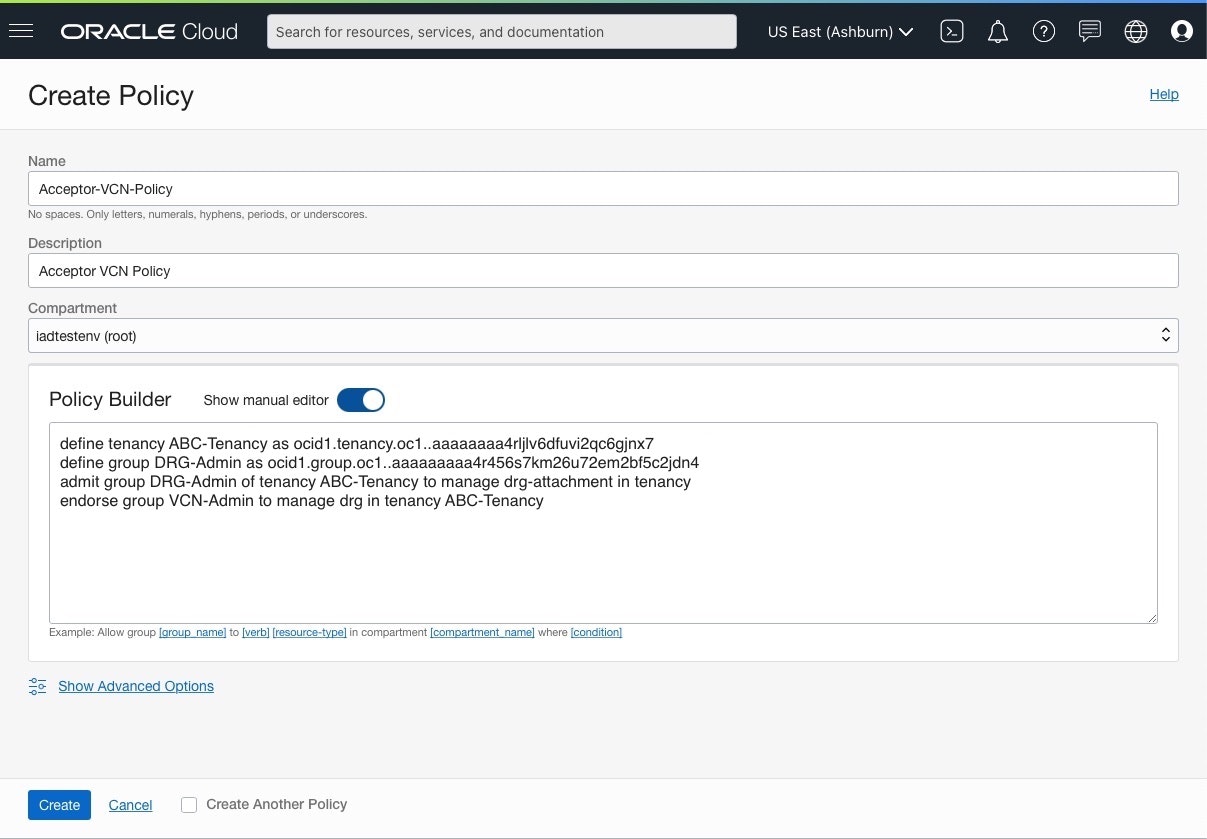Focus the resource search field
Screen dimensions: 1207x839
click(502, 31)
